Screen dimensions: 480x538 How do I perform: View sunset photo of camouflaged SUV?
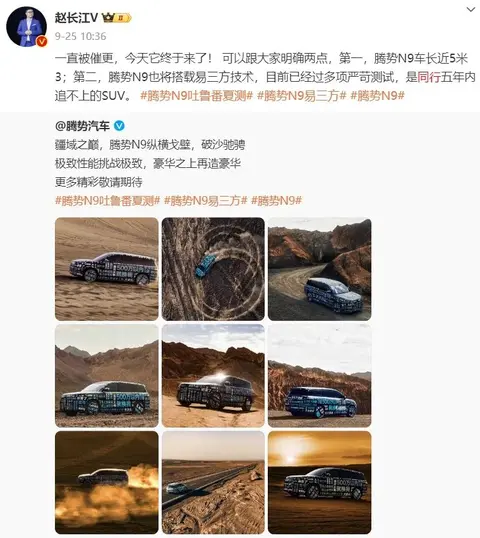tap(319, 482)
